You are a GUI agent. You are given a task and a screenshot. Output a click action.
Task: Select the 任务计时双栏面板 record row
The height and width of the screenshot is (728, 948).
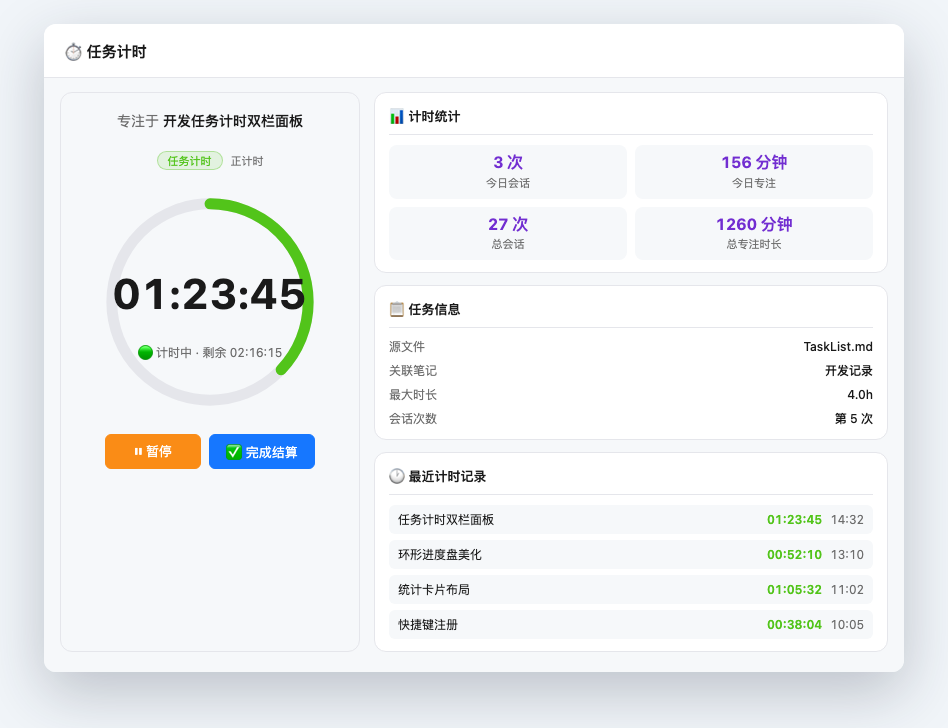631,519
